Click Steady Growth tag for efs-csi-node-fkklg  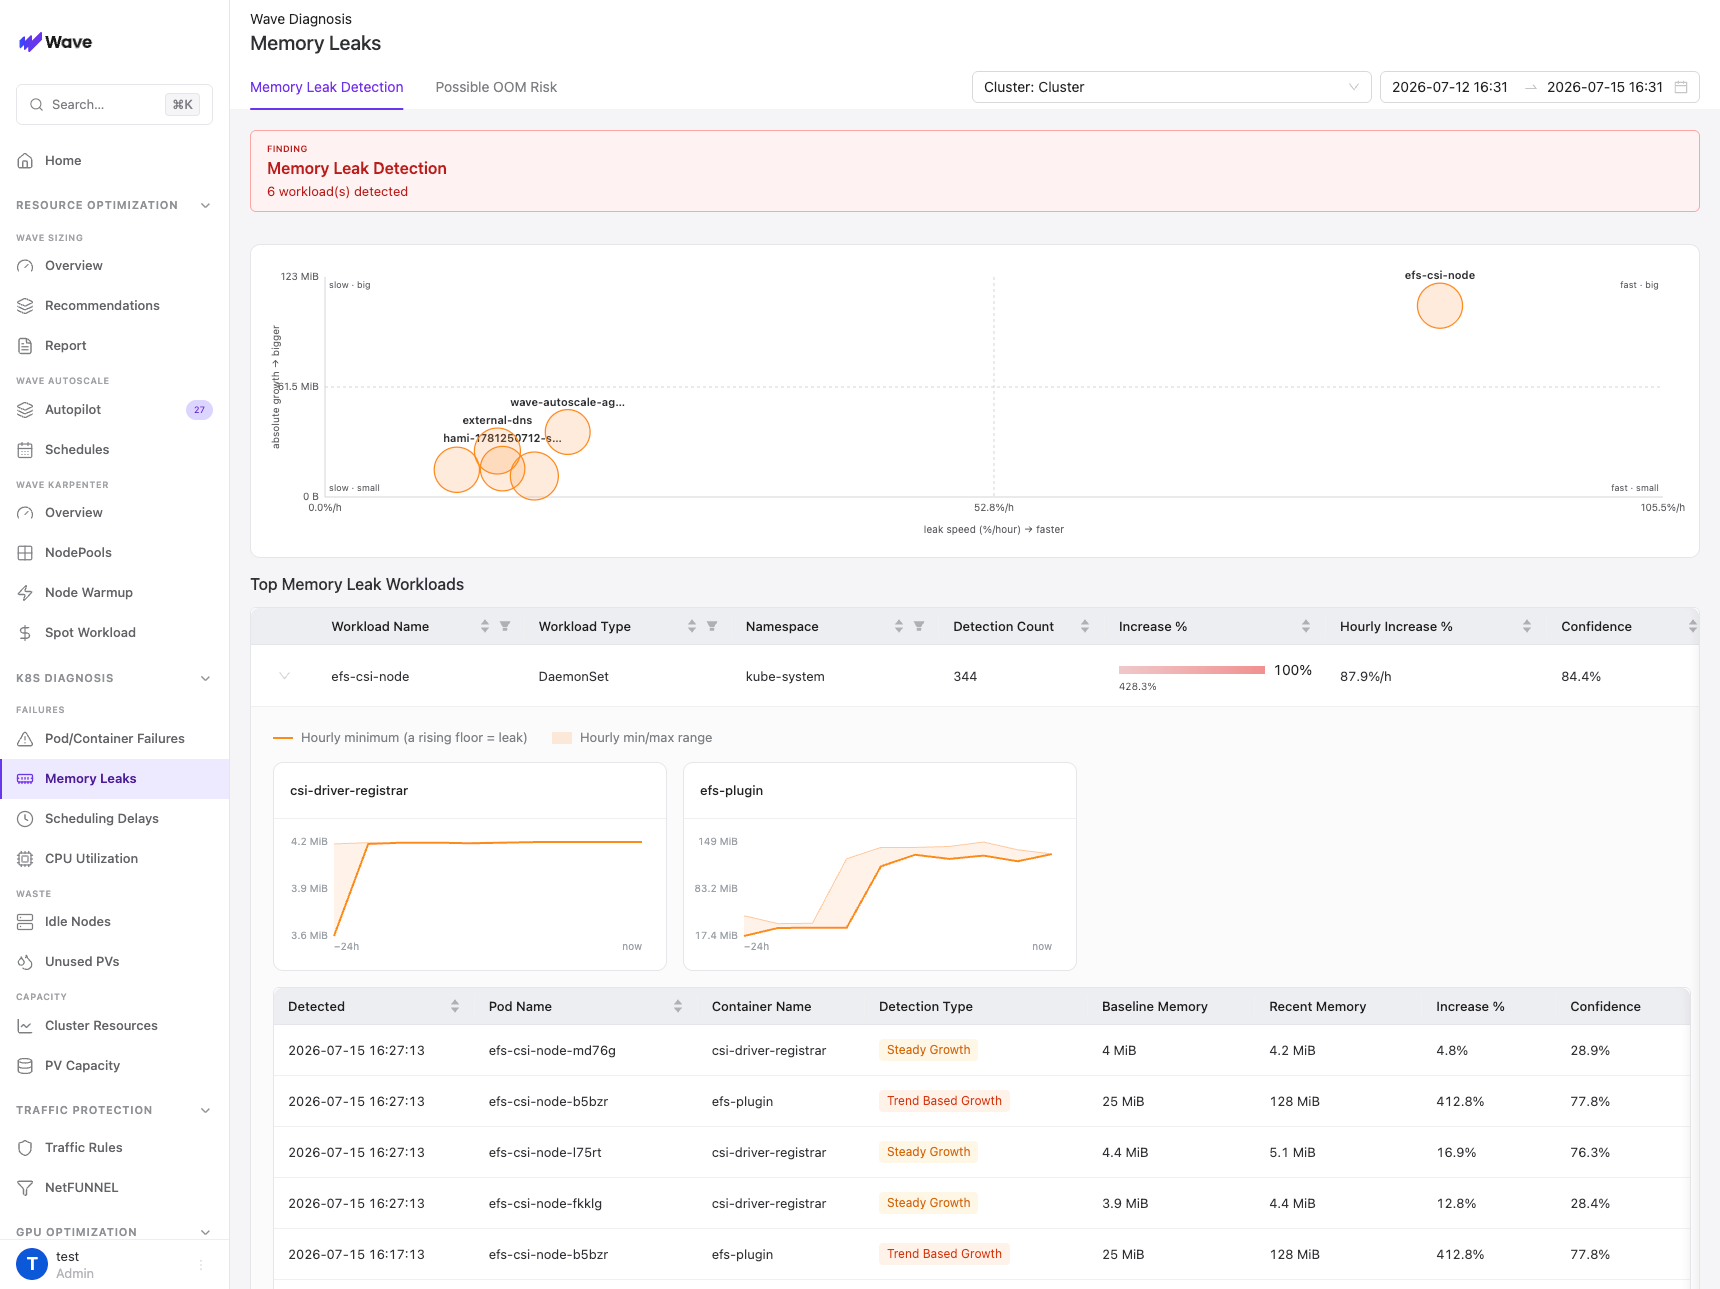[x=928, y=1203]
